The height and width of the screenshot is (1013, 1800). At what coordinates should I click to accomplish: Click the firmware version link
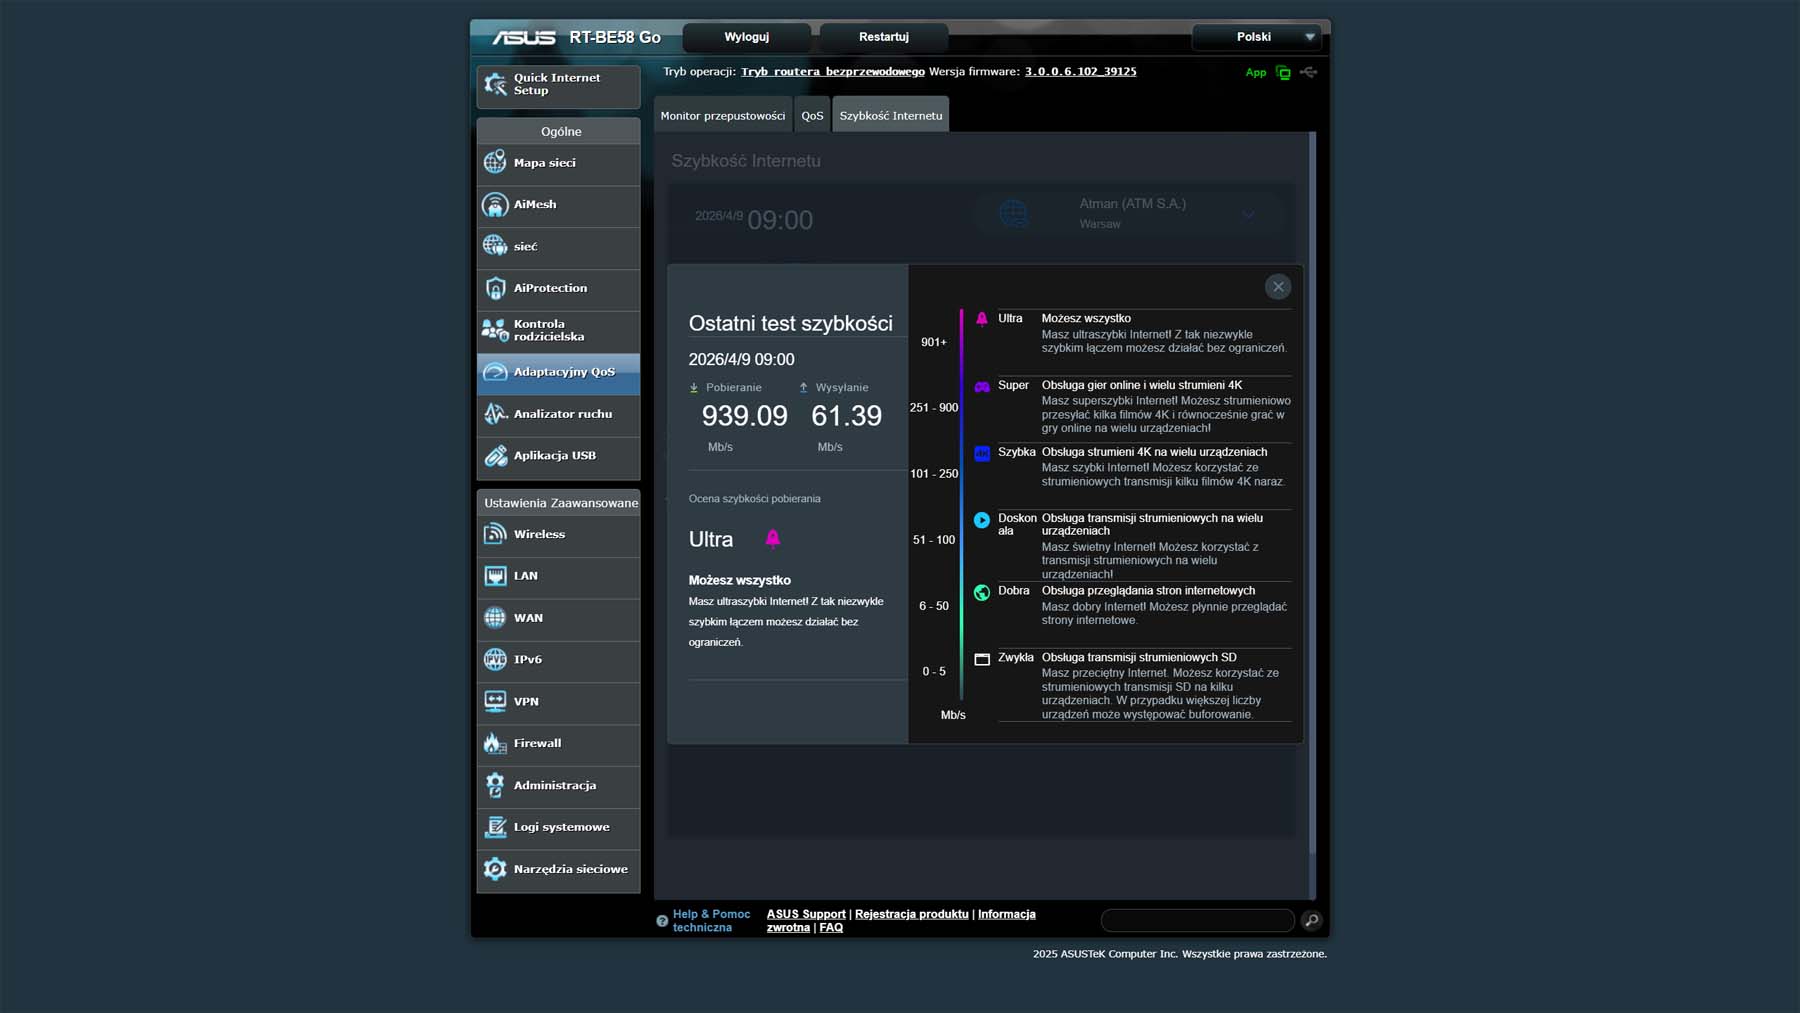(x=1080, y=72)
